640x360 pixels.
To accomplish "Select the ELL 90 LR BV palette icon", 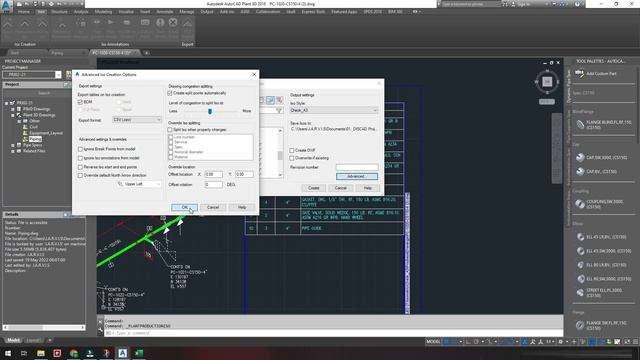I will pyautogui.click(x=580, y=265).
